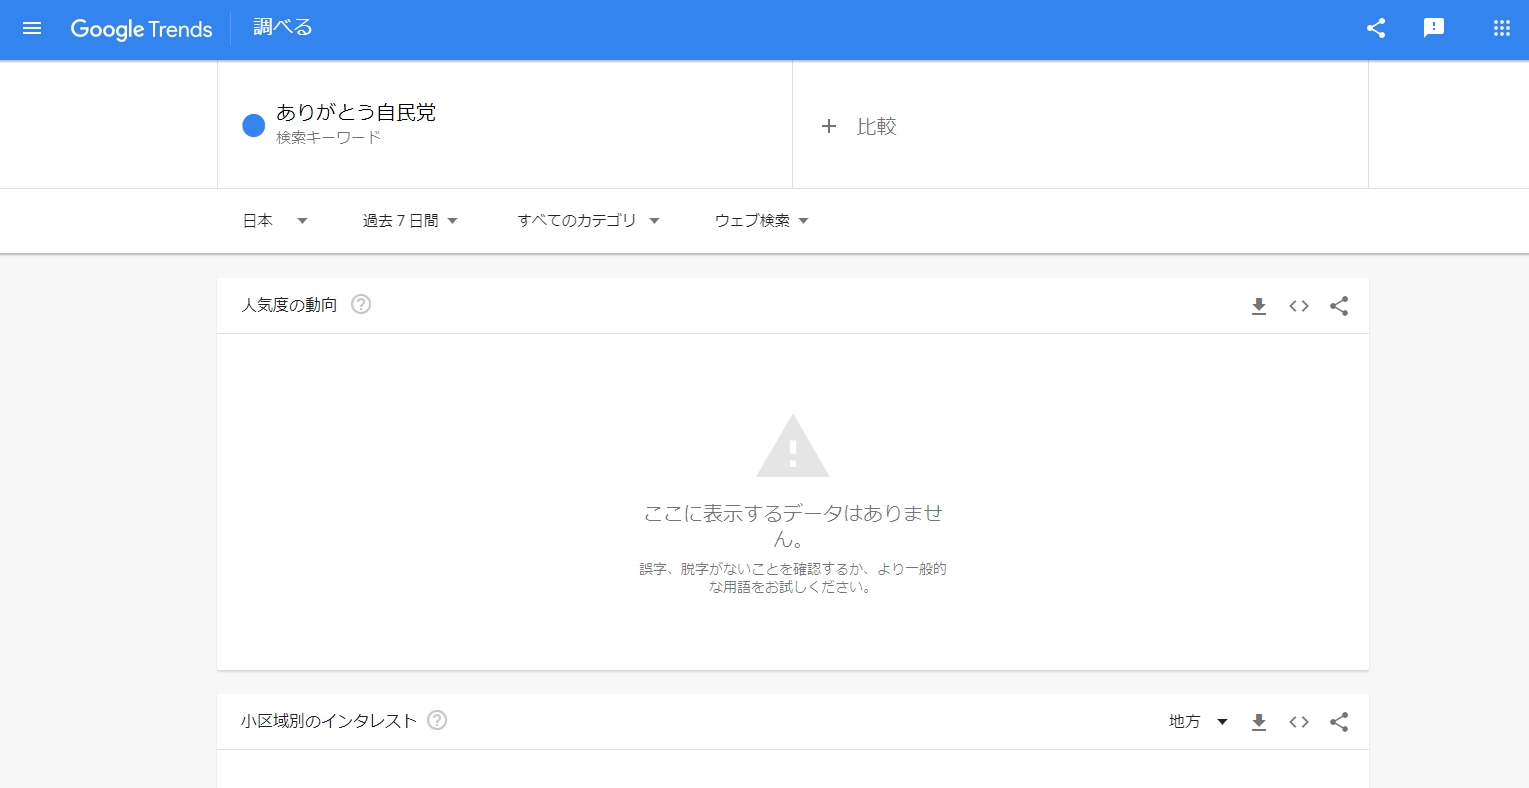Screen dimensions: 1529x788
Task: Open the 地方 resolution dropdown
Action: pyautogui.click(x=1198, y=722)
